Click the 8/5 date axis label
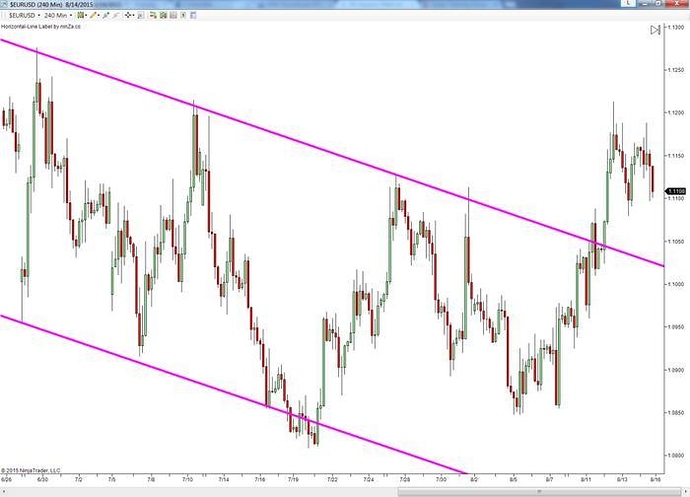Viewport: 690px width, 497px height. point(513,479)
